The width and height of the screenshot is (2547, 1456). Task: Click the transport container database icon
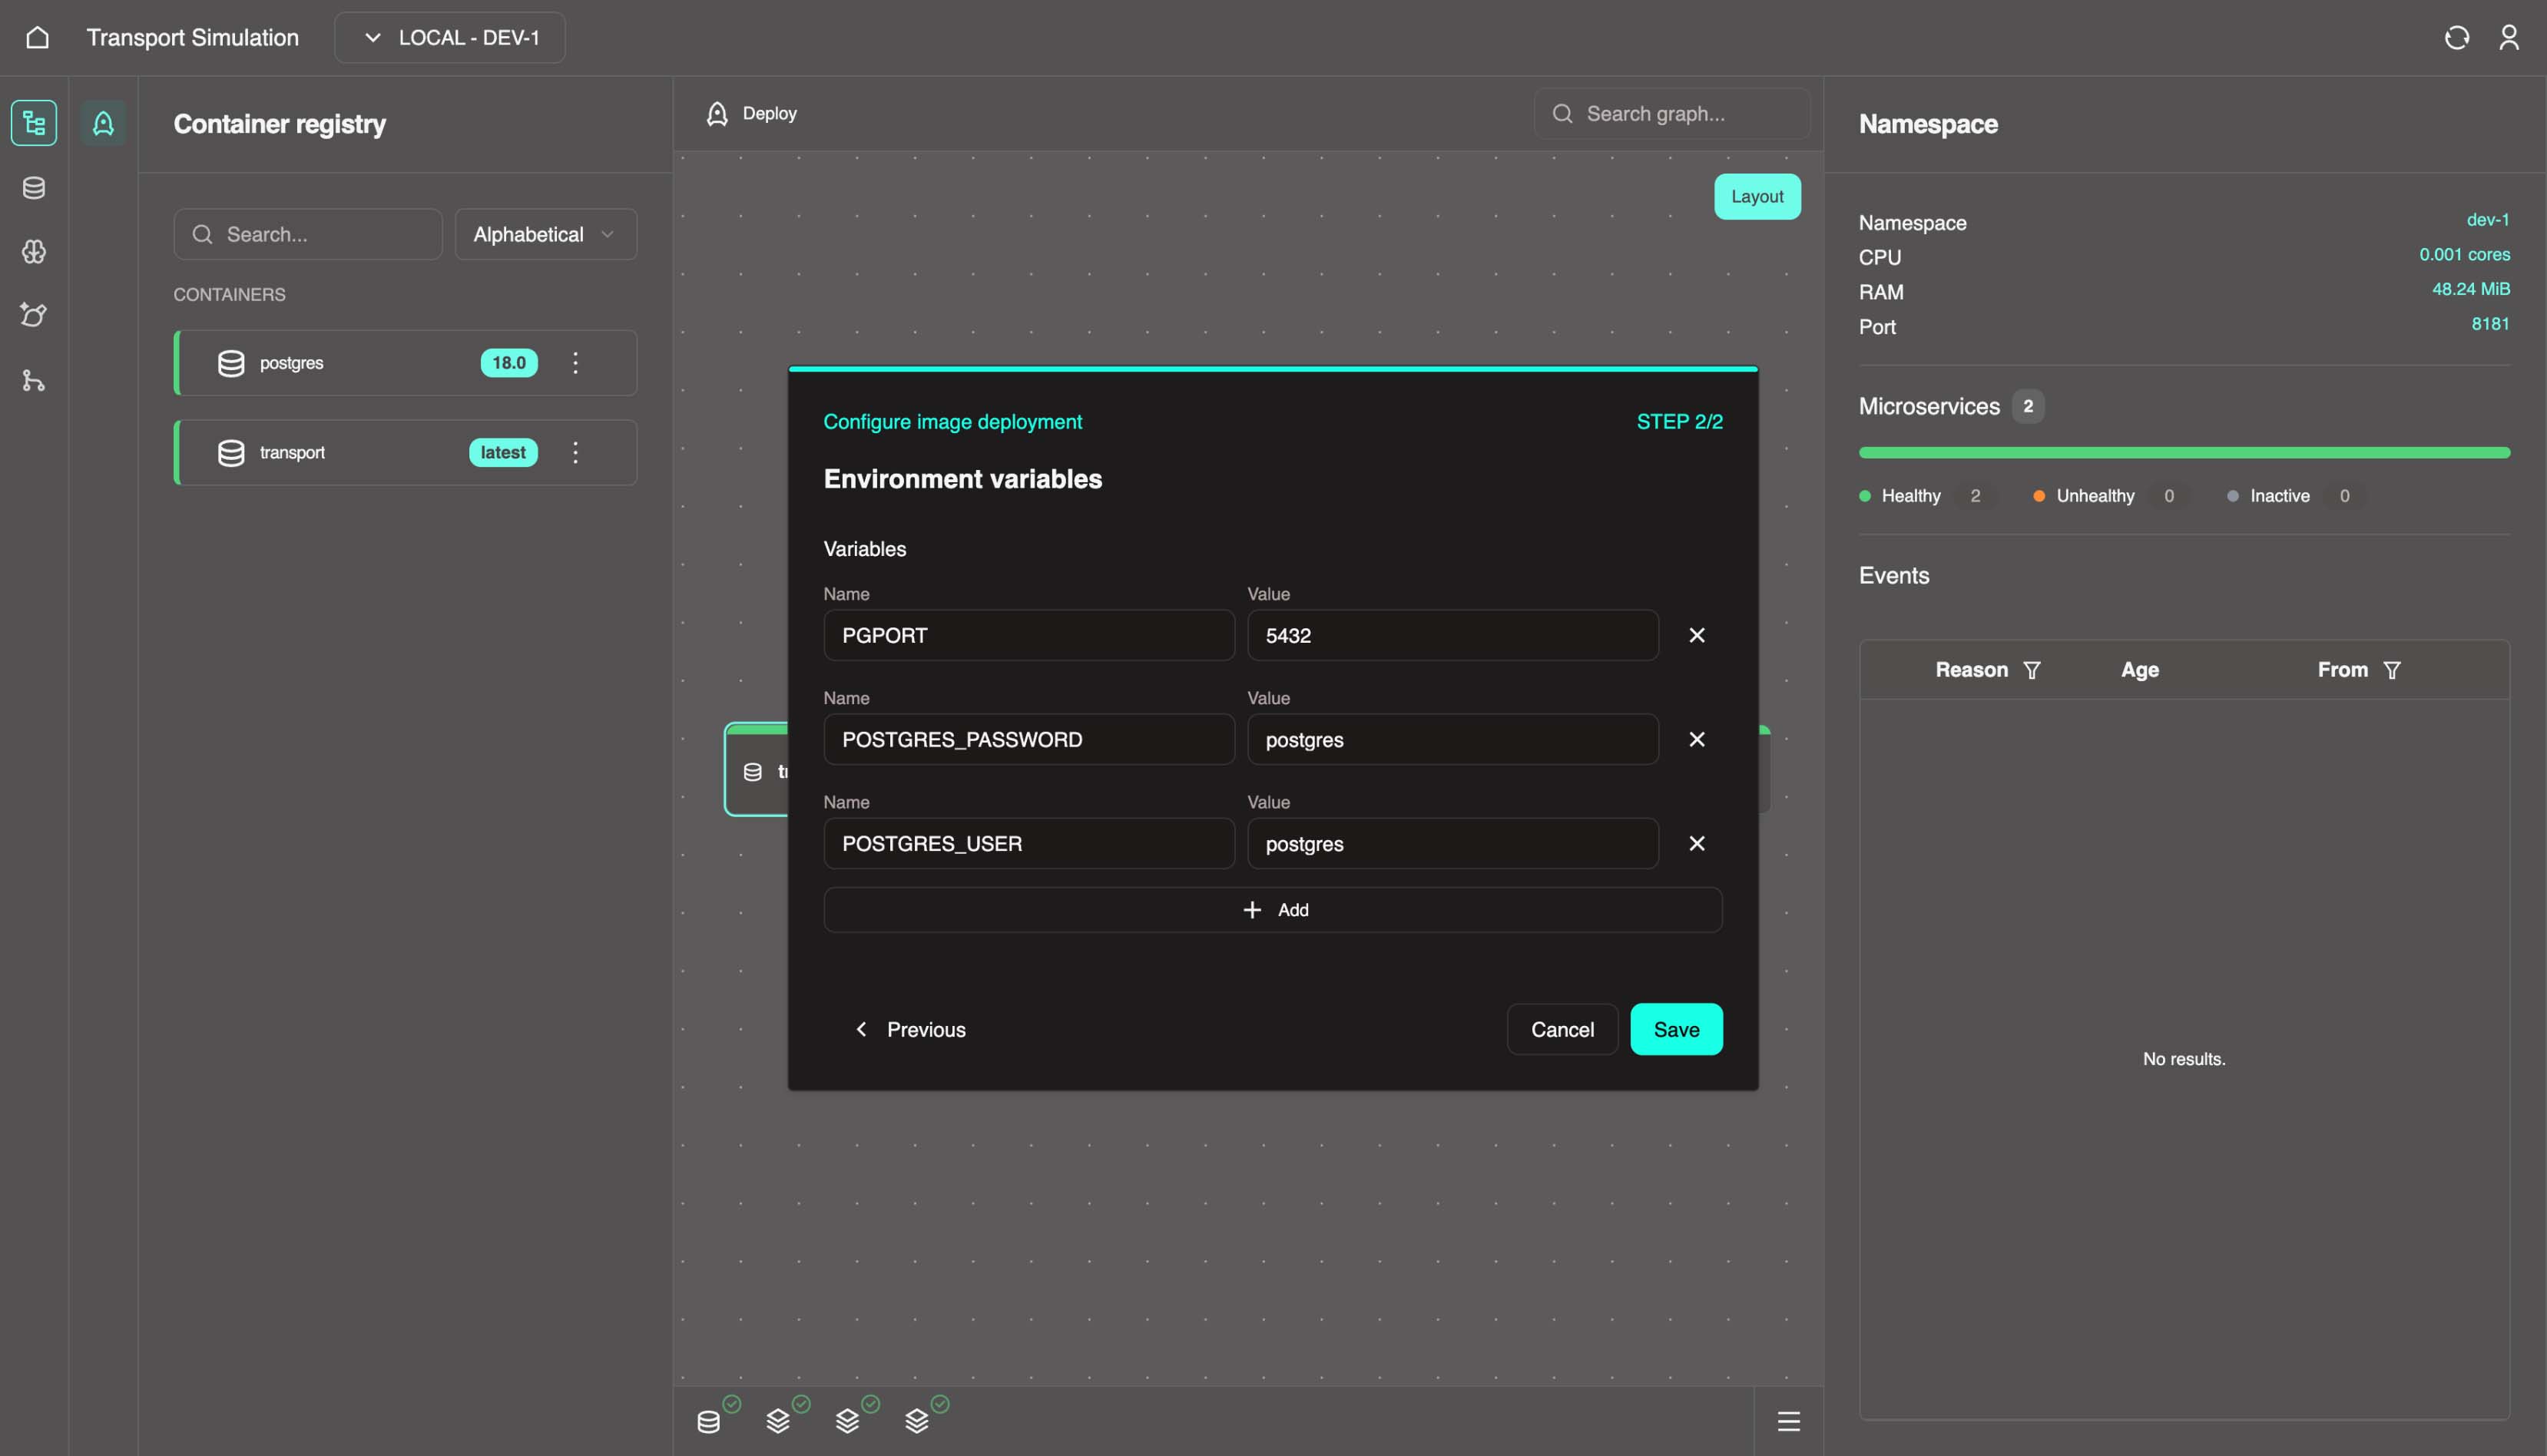click(x=231, y=453)
